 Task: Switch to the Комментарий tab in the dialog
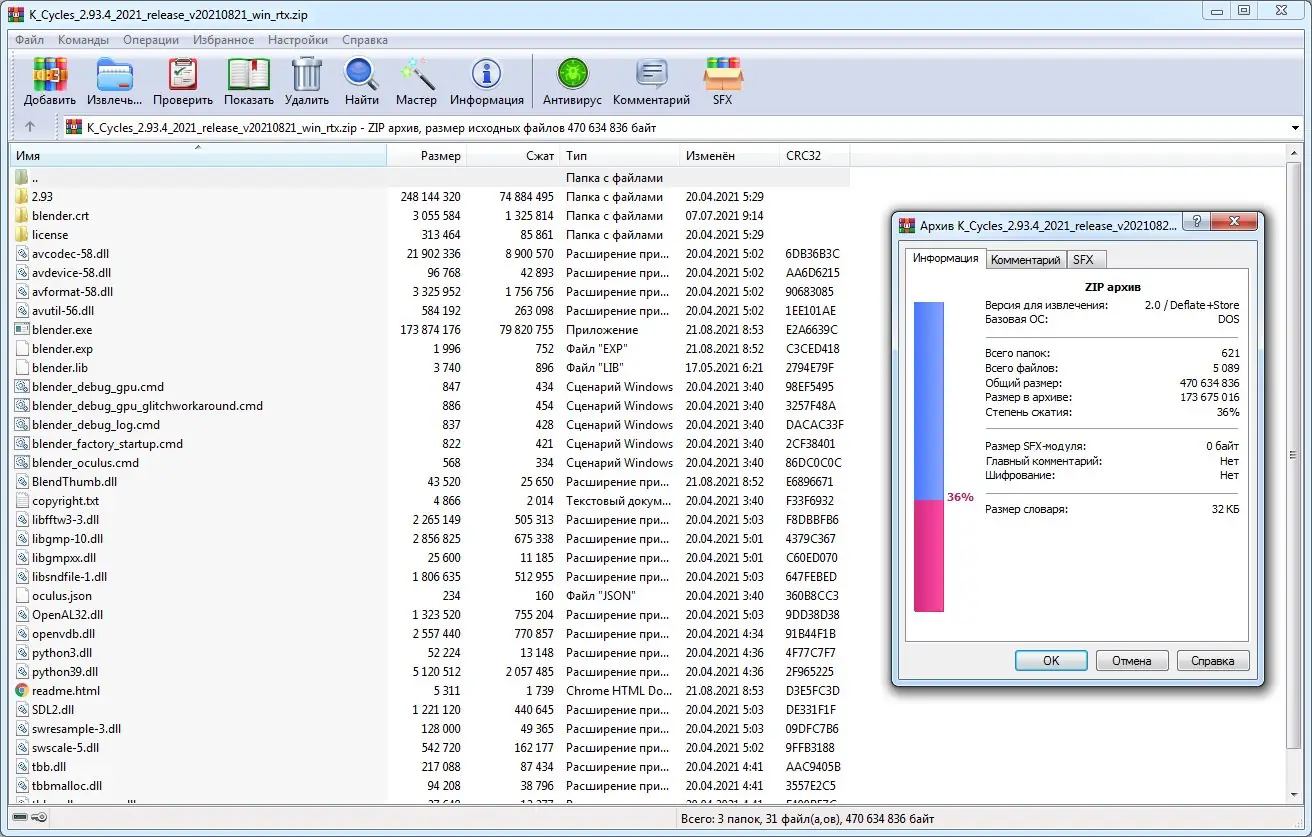1025,260
